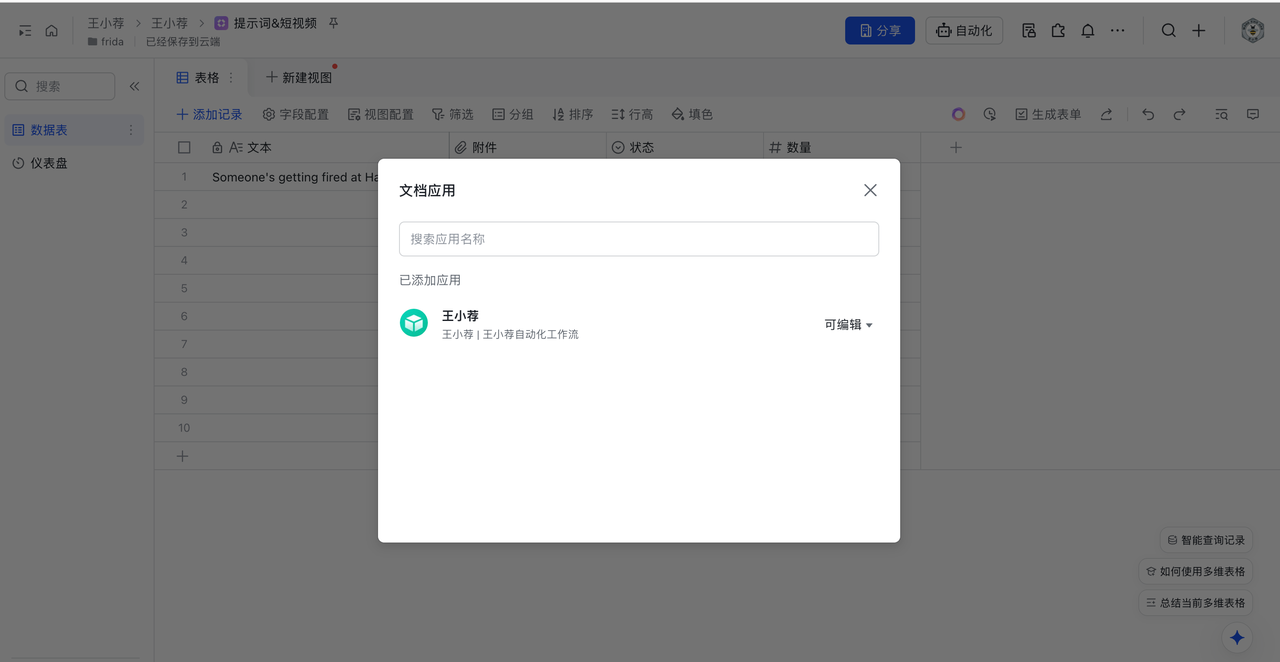1280x662 pixels.
Task: Select the 表格 view tab
Action: tap(198, 78)
